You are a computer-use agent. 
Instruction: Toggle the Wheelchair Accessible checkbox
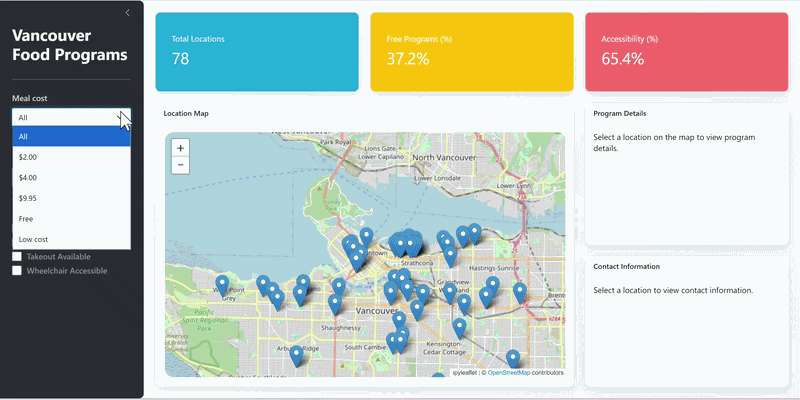click(x=17, y=271)
